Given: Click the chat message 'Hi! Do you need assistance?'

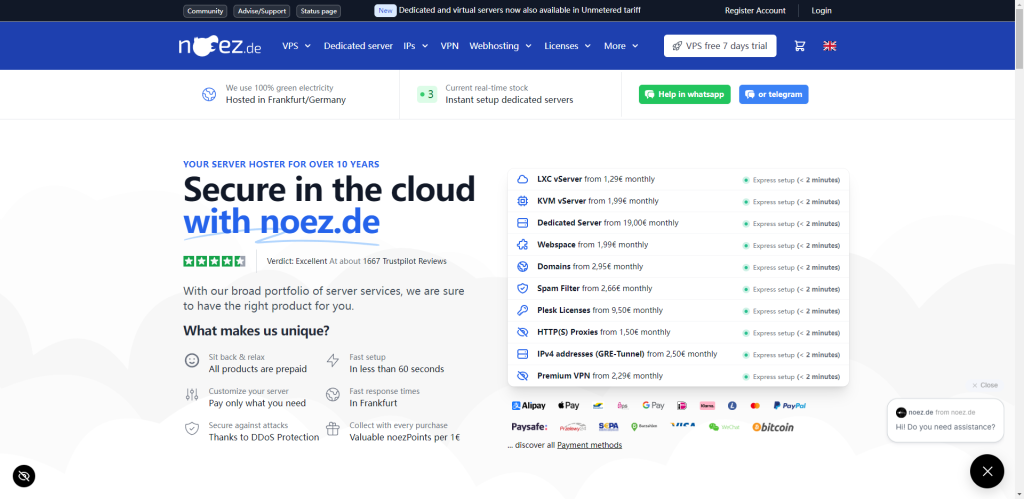Looking at the screenshot, I should [945, 427].
